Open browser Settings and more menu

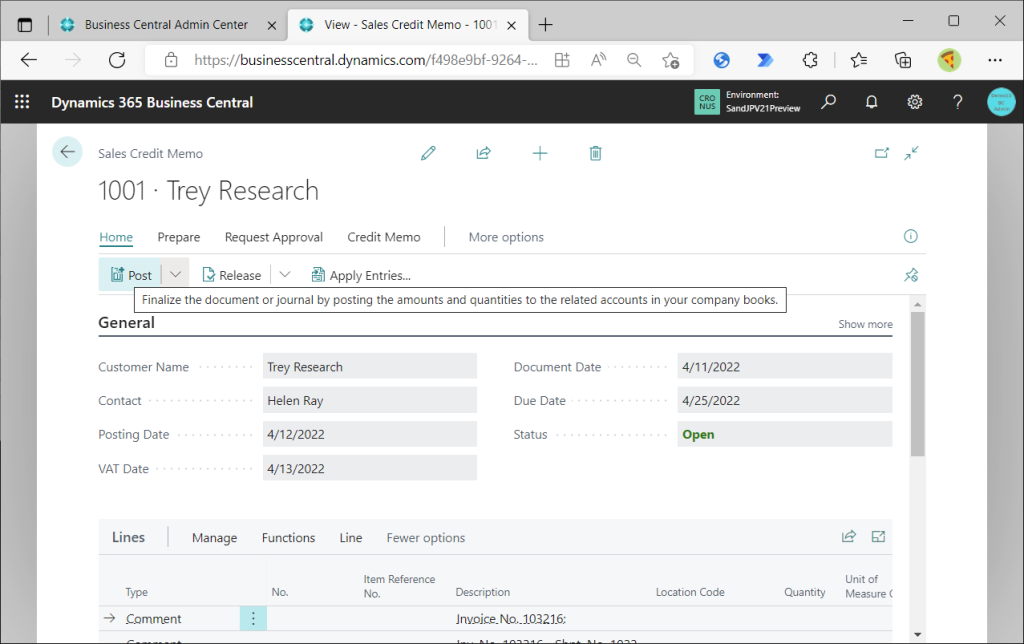pos(995,60)
